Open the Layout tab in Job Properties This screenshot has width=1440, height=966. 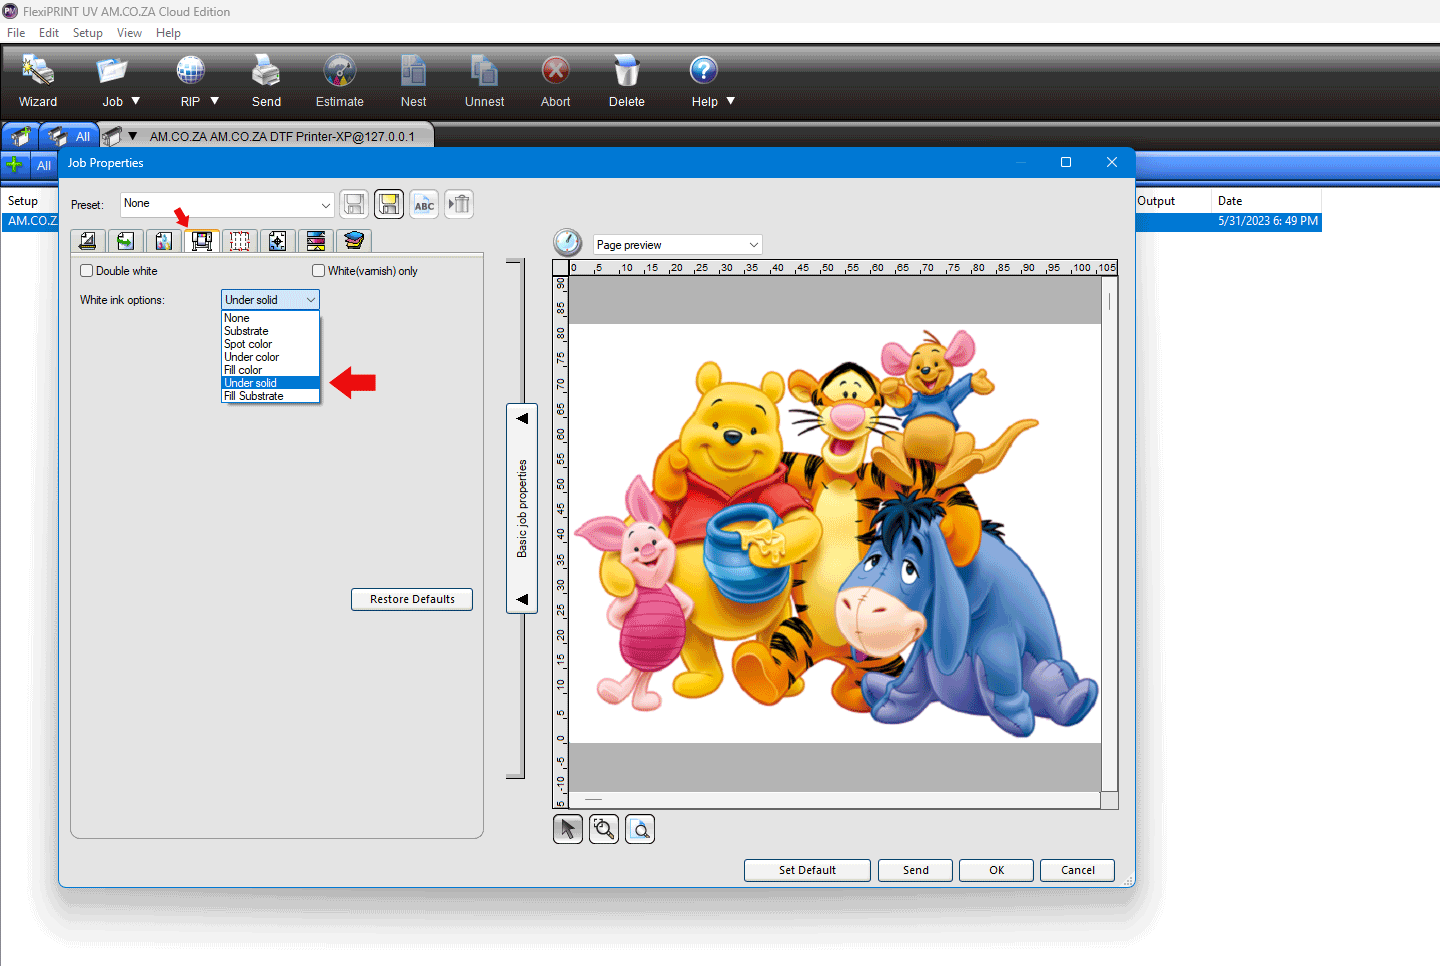pyautogui.click(x=87, y=240)
